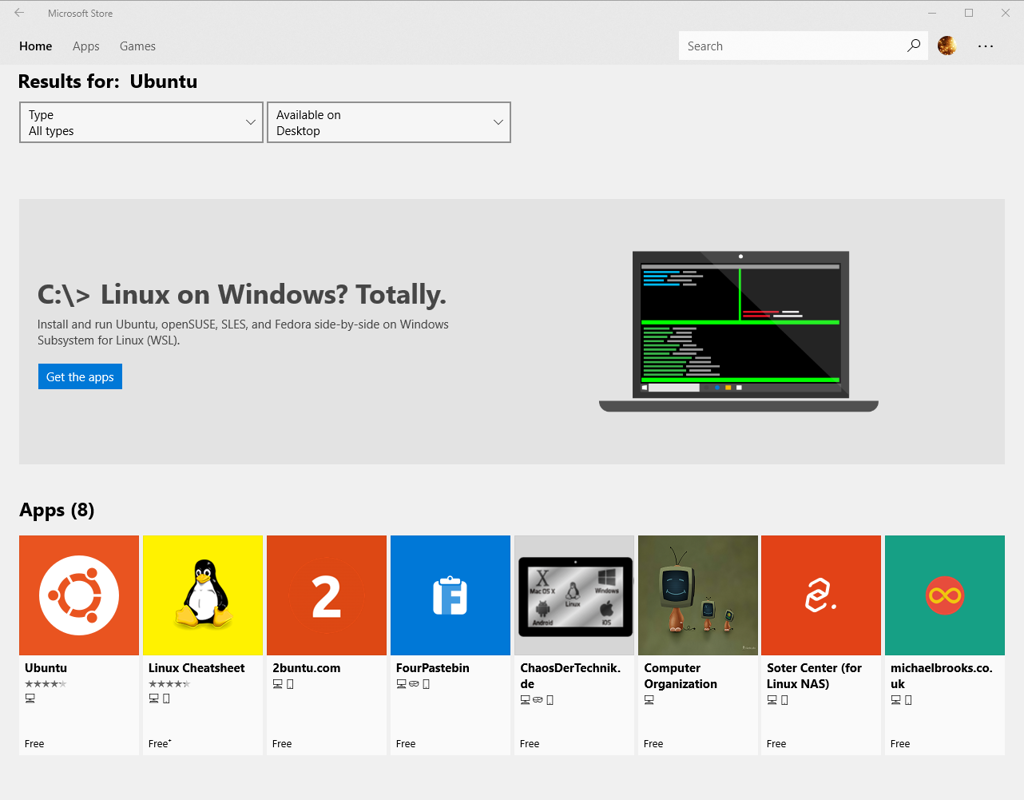Image resolution: width=1024 pixels, height=800 pixels.
Task: Click device icons under Linux Cheatsheet
Action: 159,698
